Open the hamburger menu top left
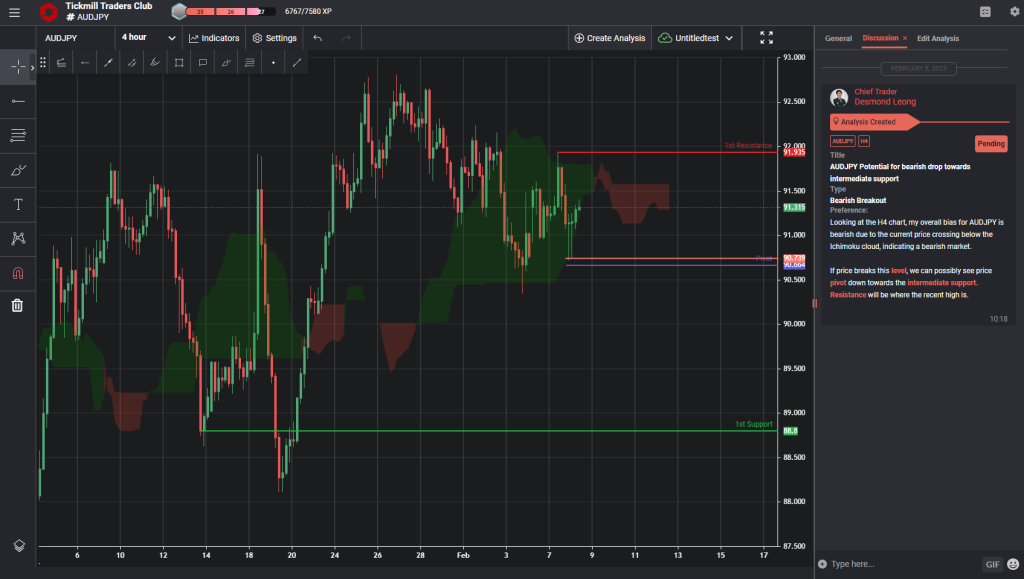This screenshot has width=1024, height=579. click(x=14, y=14)
